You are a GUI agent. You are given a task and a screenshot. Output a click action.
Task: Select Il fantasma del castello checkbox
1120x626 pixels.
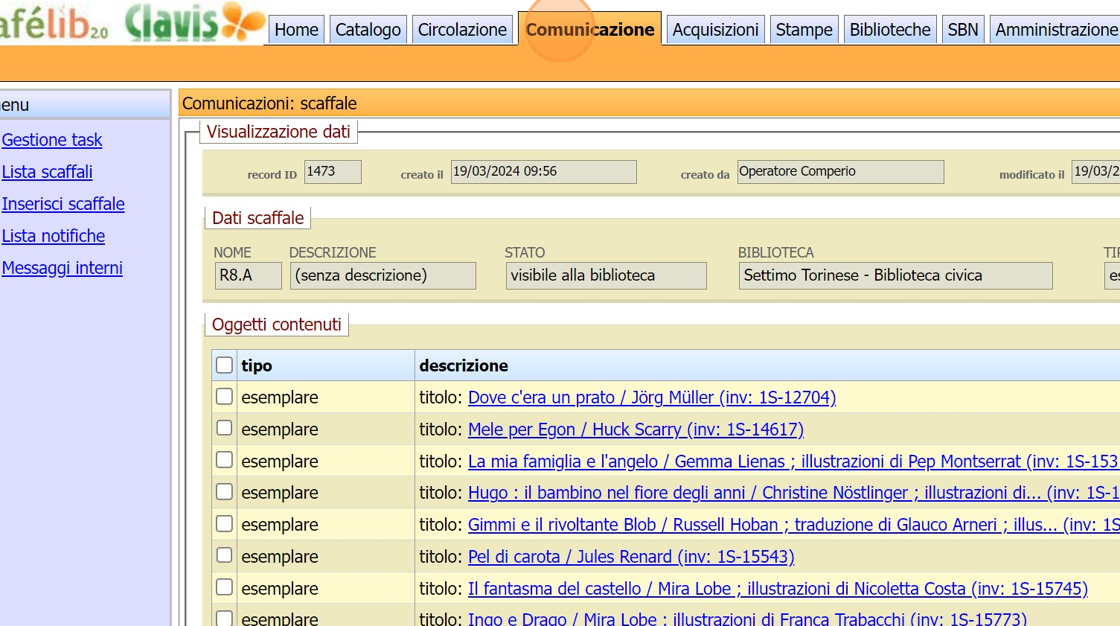pyautogui.click(x=224, y=587)
